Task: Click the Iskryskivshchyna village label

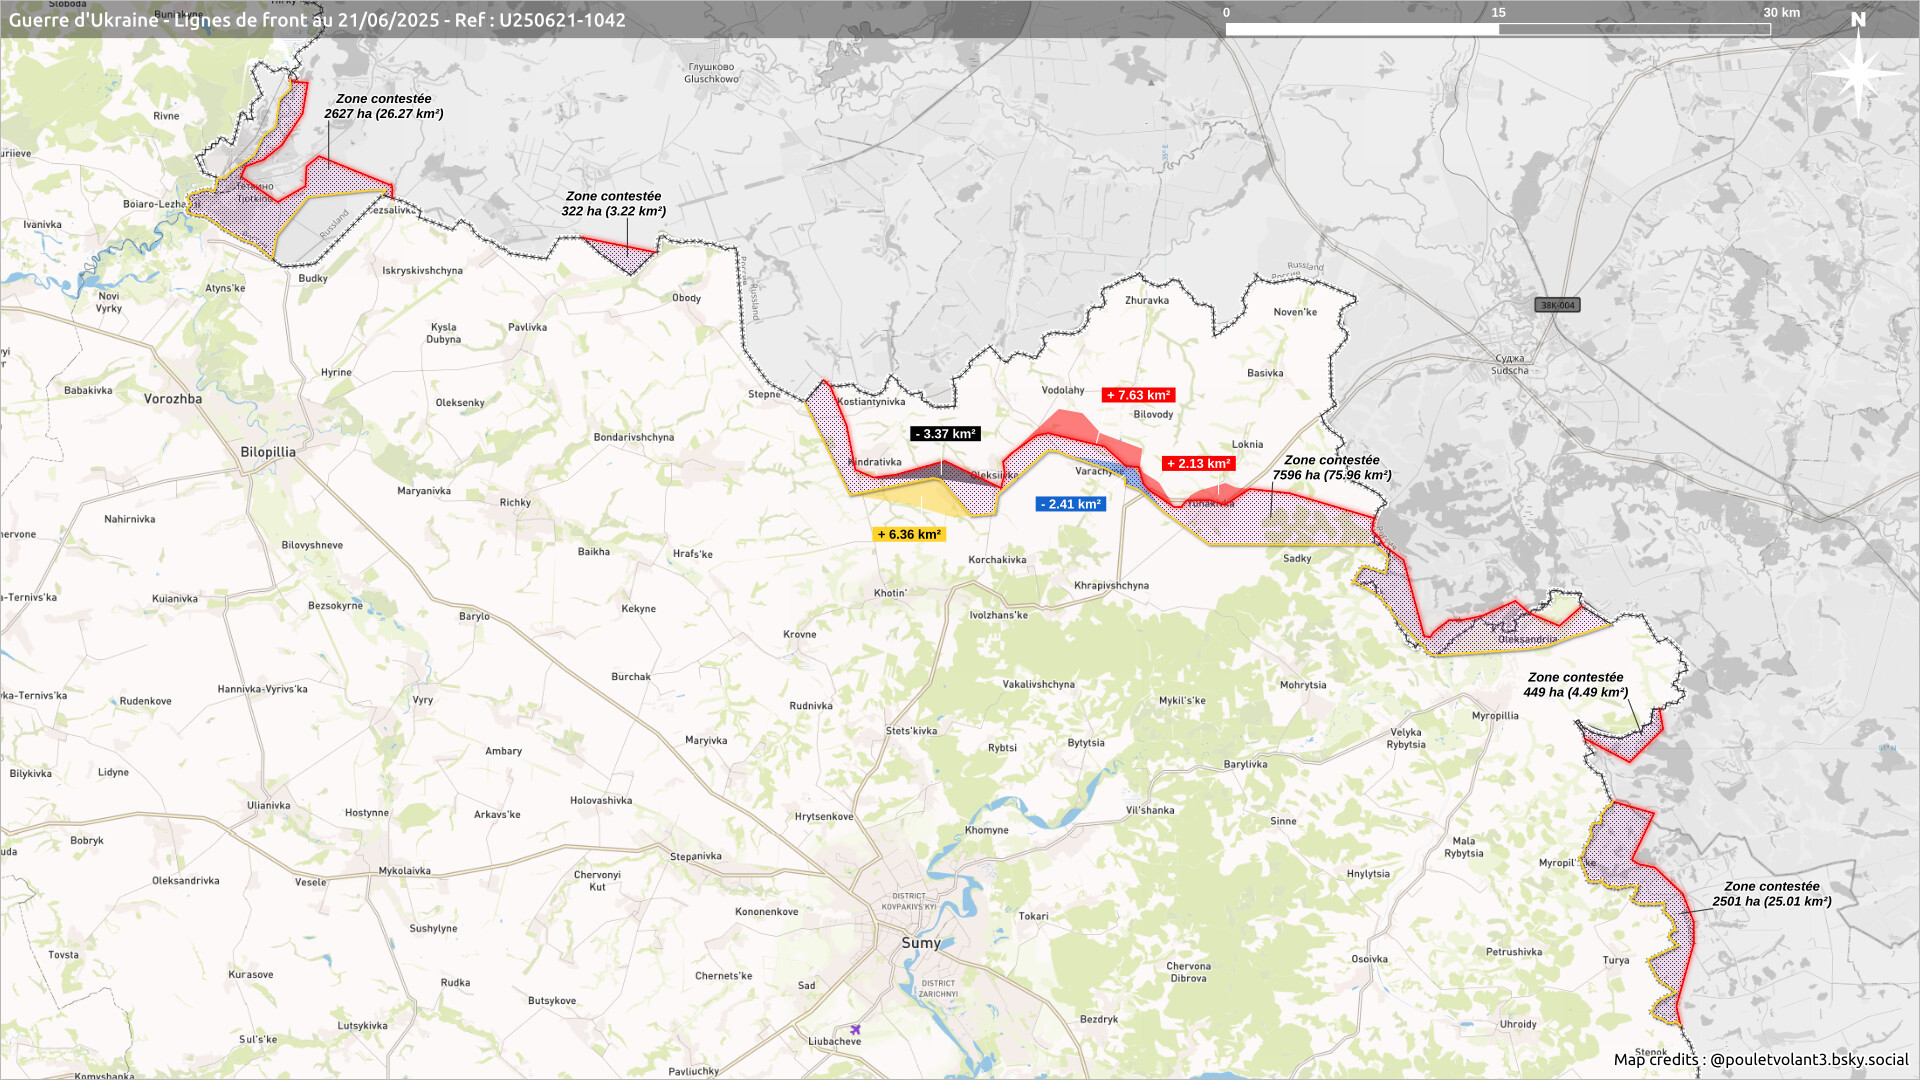Action: 422,271
